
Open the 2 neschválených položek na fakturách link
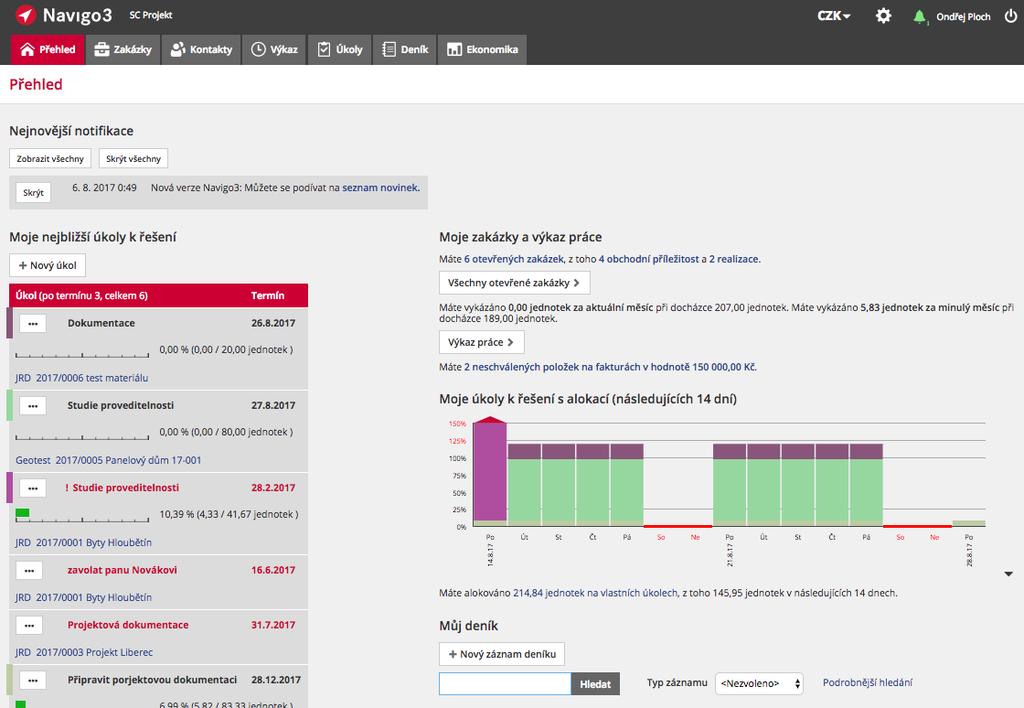tap(610, 367)
